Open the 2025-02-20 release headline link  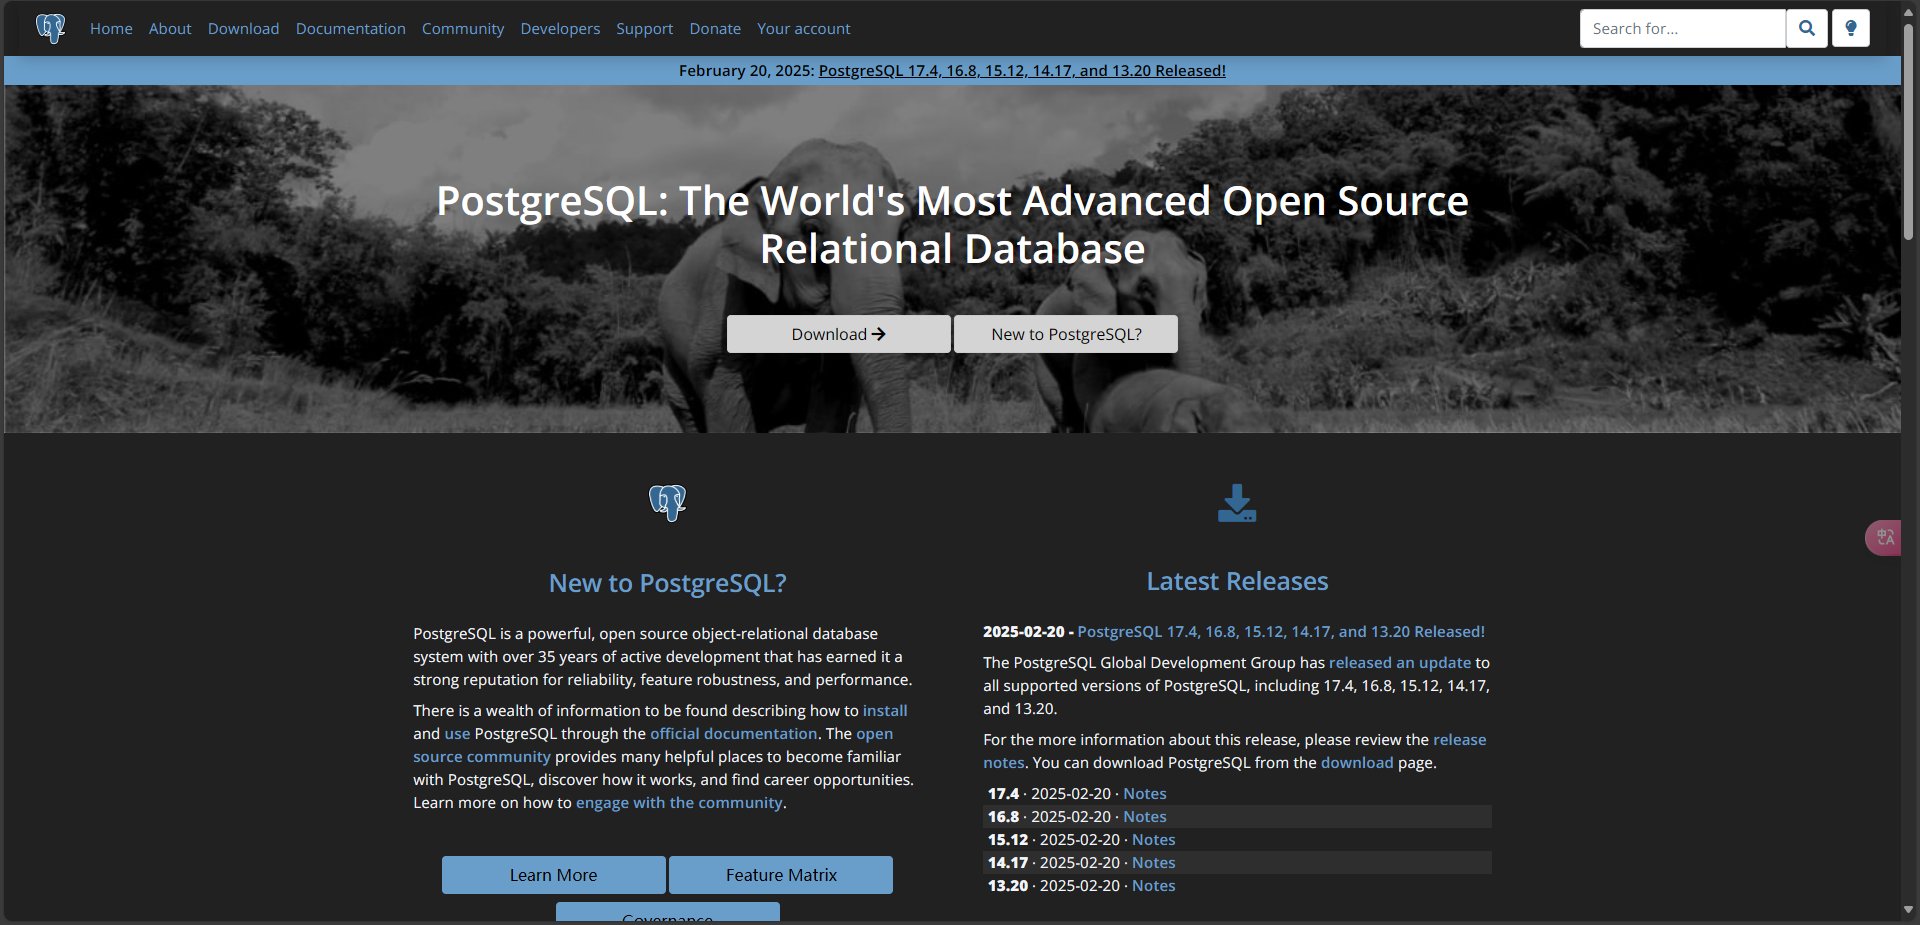(1281, 632)
